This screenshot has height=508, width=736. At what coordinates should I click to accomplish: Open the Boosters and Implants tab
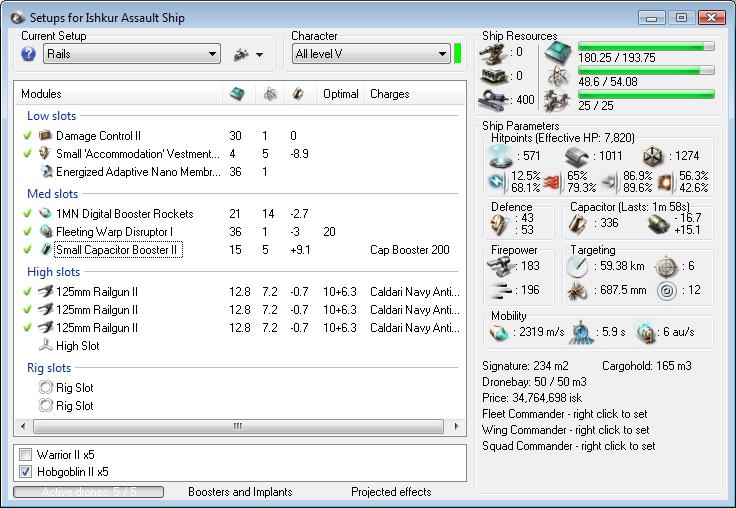pyautogui.click(x=240, y=492)
